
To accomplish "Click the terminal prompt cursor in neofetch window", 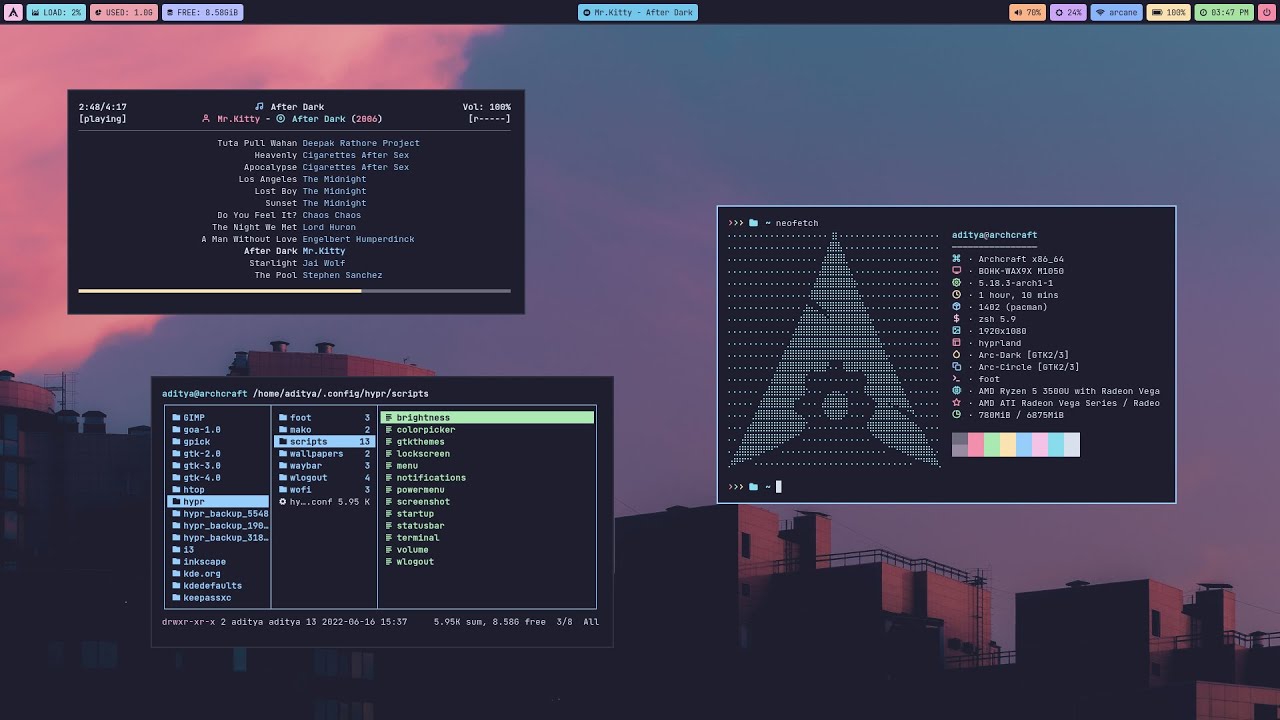I will pyautogui.click(x=778, y=487).
